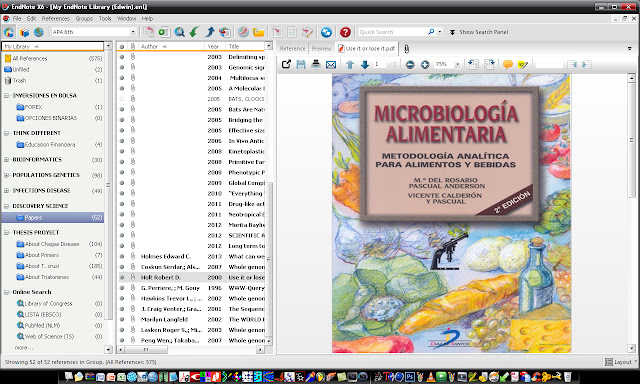Image resolution: width=640 pixels, height=384 pixels.
Task: Select the yellow highlight text tool
Action: 523,64
